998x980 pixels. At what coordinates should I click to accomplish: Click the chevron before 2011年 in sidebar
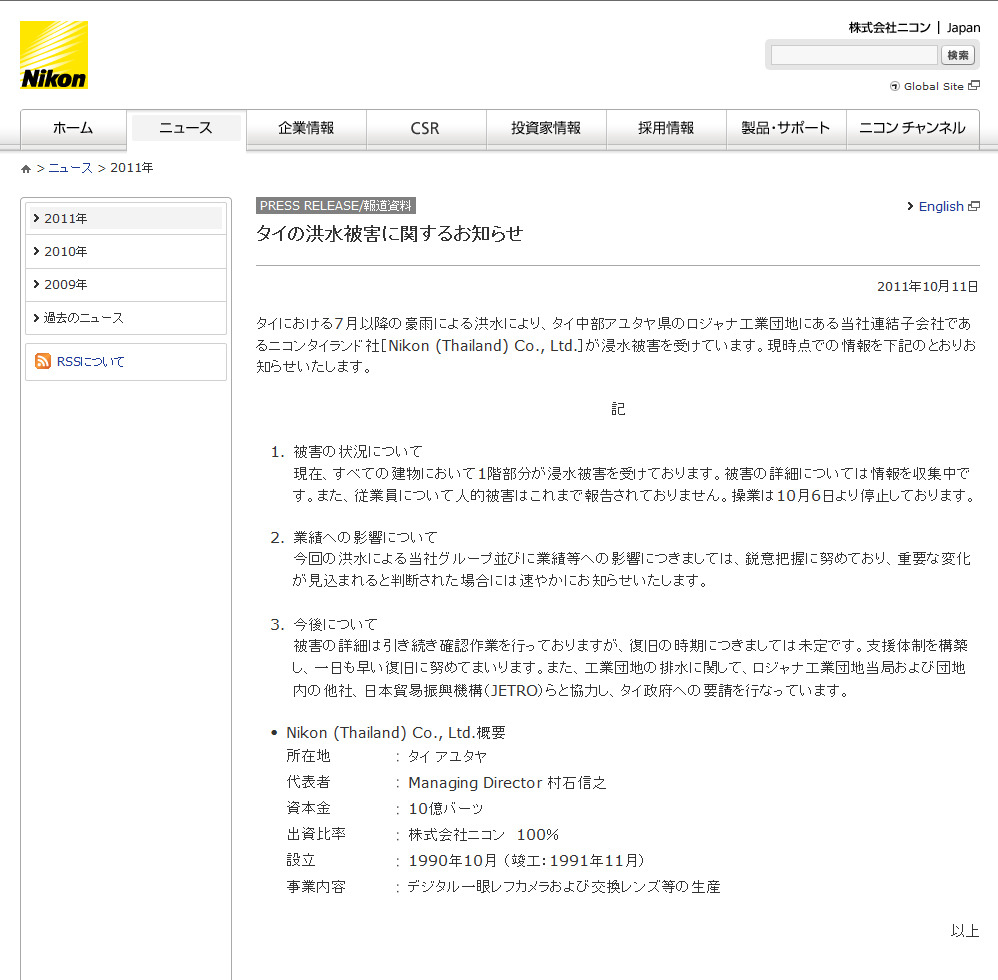point(36,218)
